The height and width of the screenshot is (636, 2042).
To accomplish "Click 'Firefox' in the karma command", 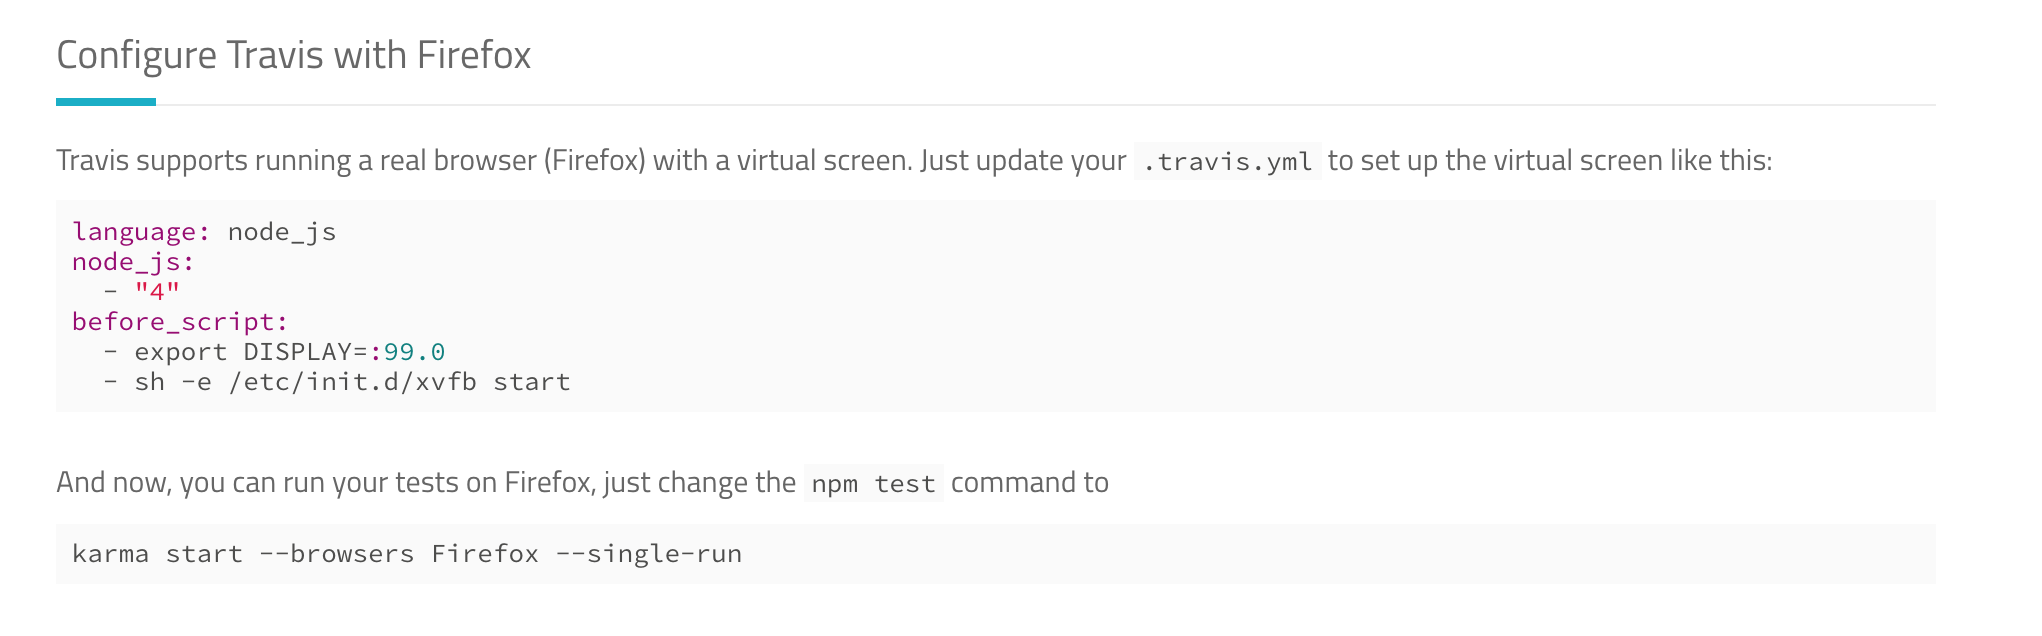I will tap(485, 554).
